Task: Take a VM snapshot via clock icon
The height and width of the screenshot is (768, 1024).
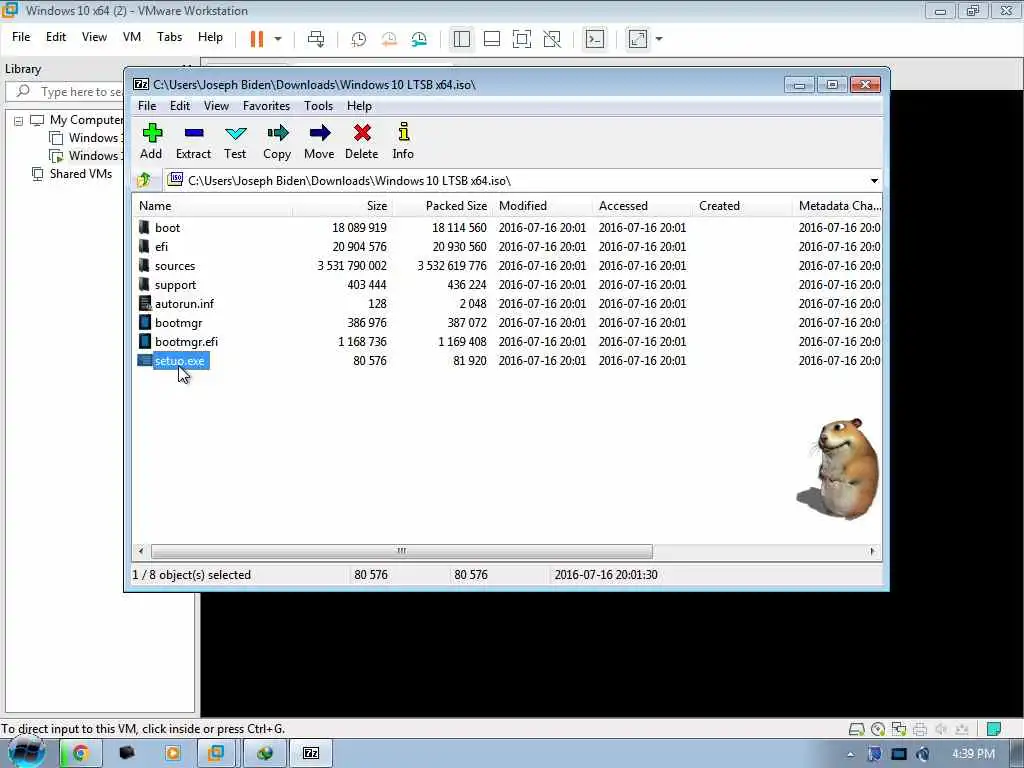Action: click(x=359, y=39)
